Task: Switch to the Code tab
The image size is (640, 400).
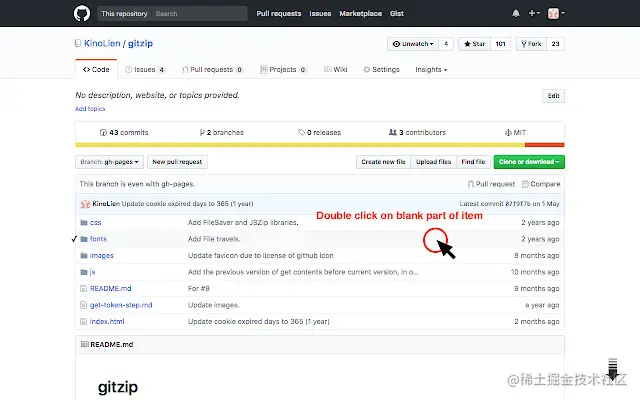Action: click(x=96, y=69)
